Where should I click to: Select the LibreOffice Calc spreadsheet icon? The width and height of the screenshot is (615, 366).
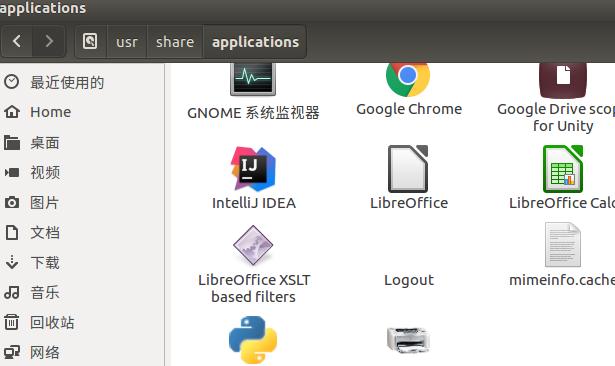coord(563,169)
